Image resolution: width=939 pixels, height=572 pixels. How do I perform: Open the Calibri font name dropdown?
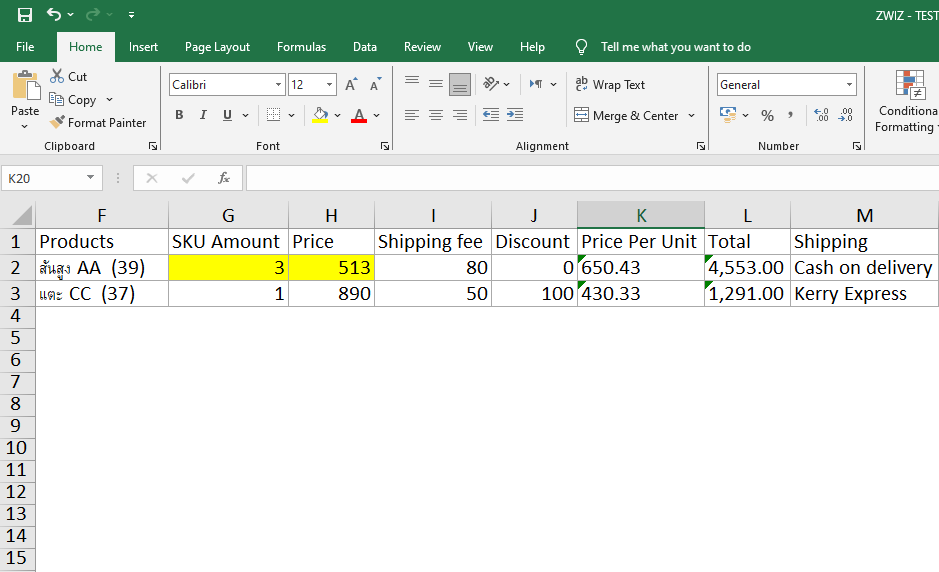pyautogui.click(x=276, y=85)
